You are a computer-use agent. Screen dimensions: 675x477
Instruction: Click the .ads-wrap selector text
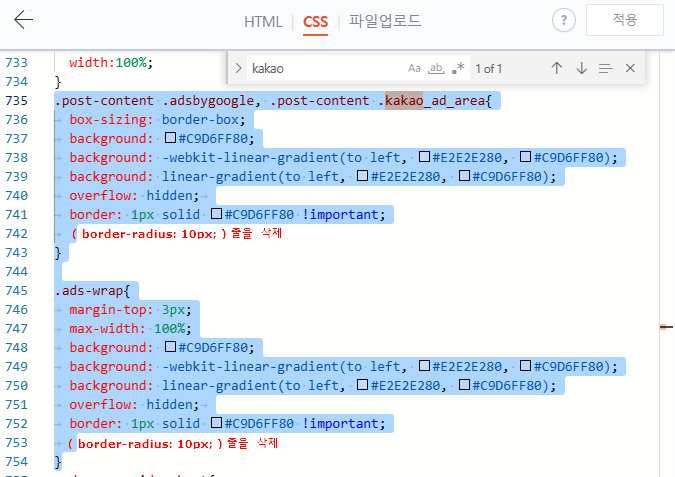point(89,291)
